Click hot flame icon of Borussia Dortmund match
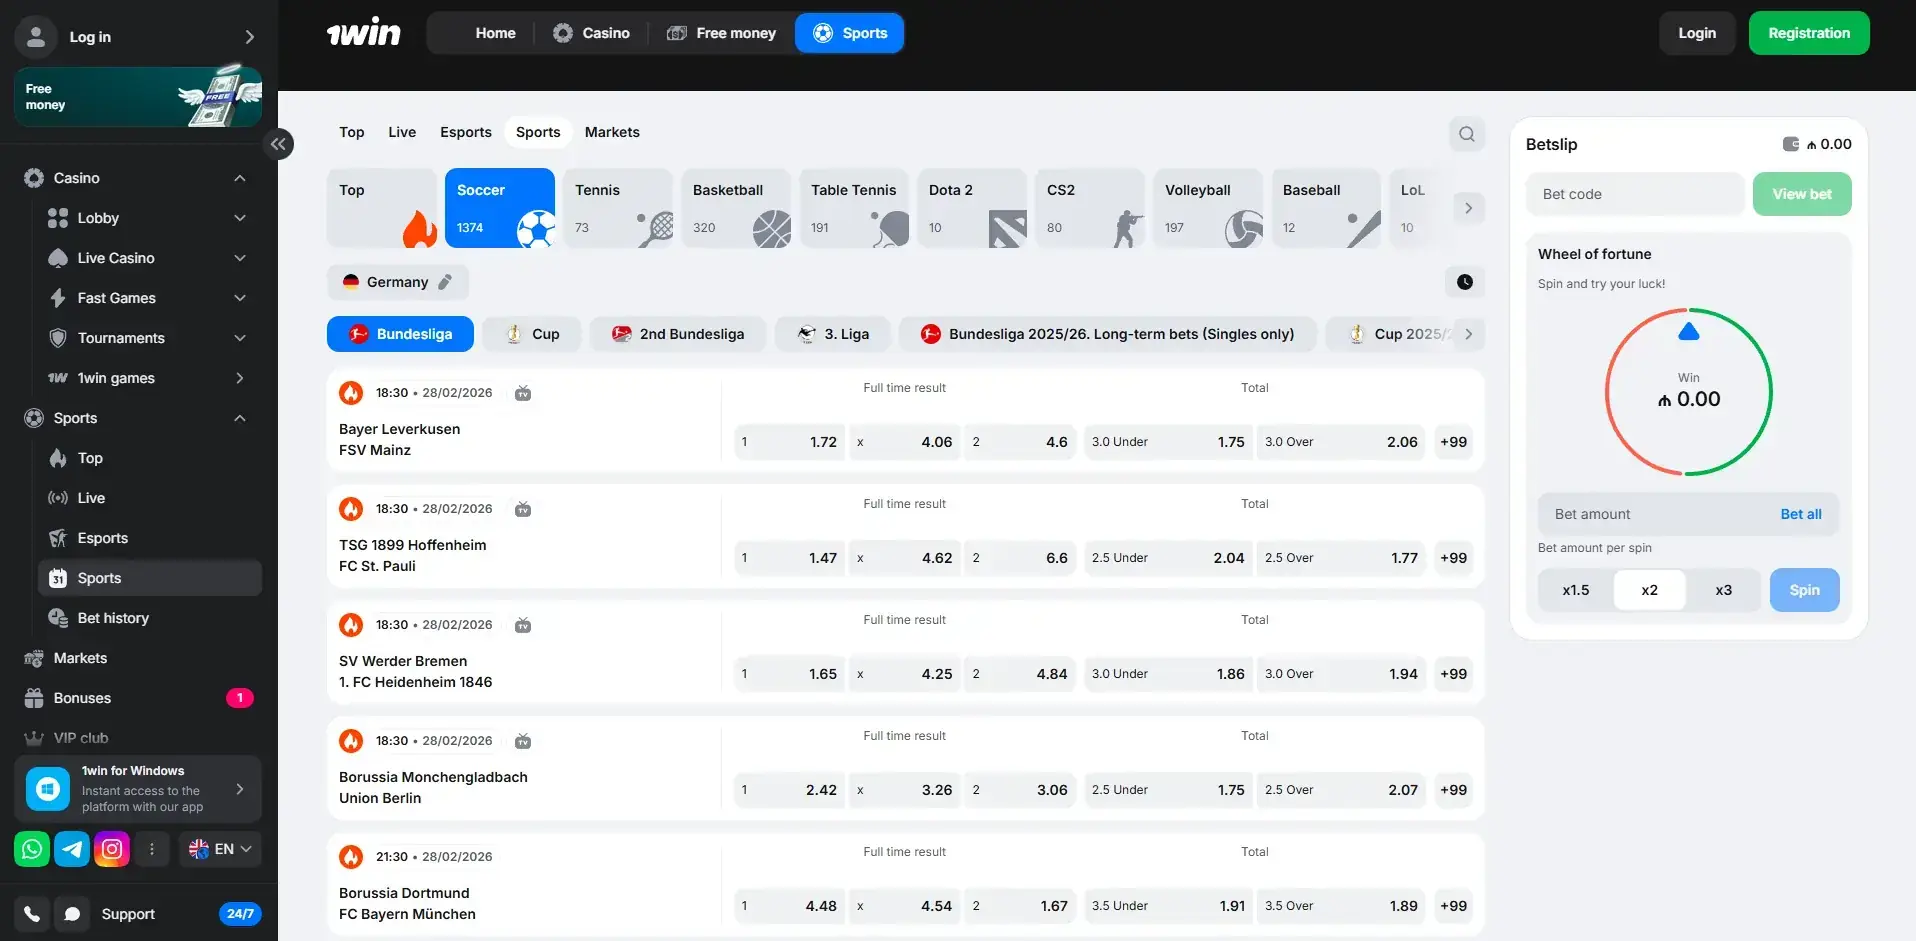This screenshot has height=941, width=1916. coord(351,857)
